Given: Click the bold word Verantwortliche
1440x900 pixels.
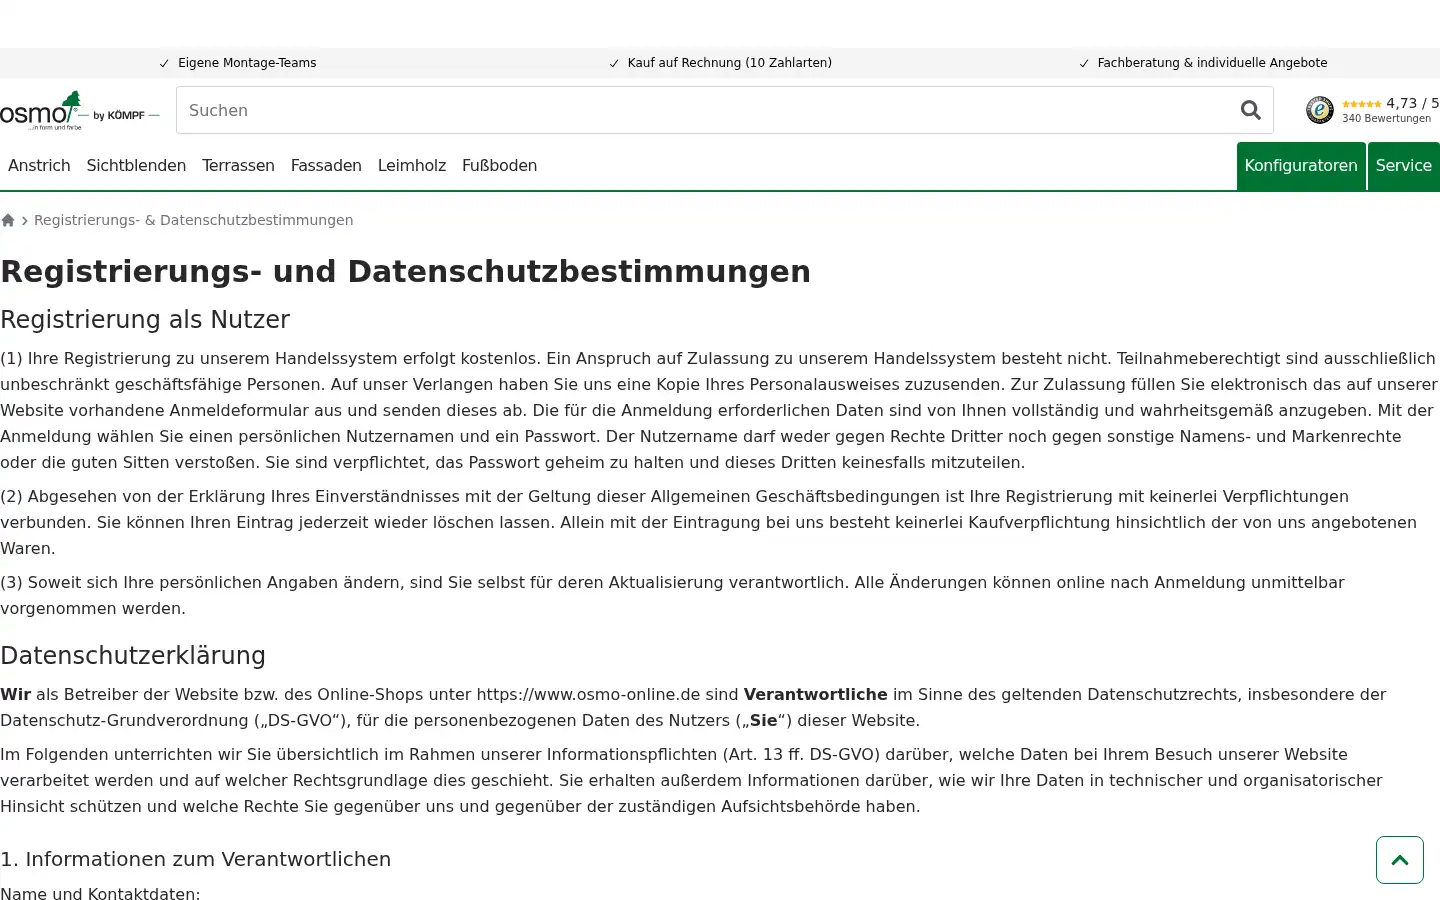Looking at the screenshot, I should tap(815, 694).
